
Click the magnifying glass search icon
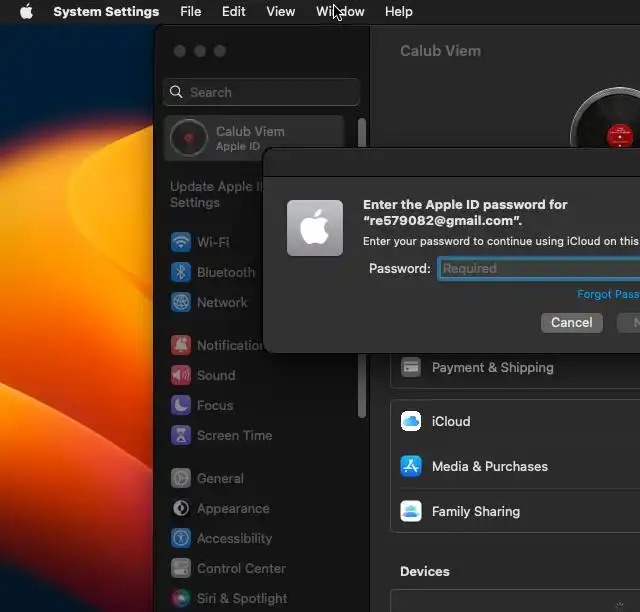pyautogui.click(x=176, y=92)
